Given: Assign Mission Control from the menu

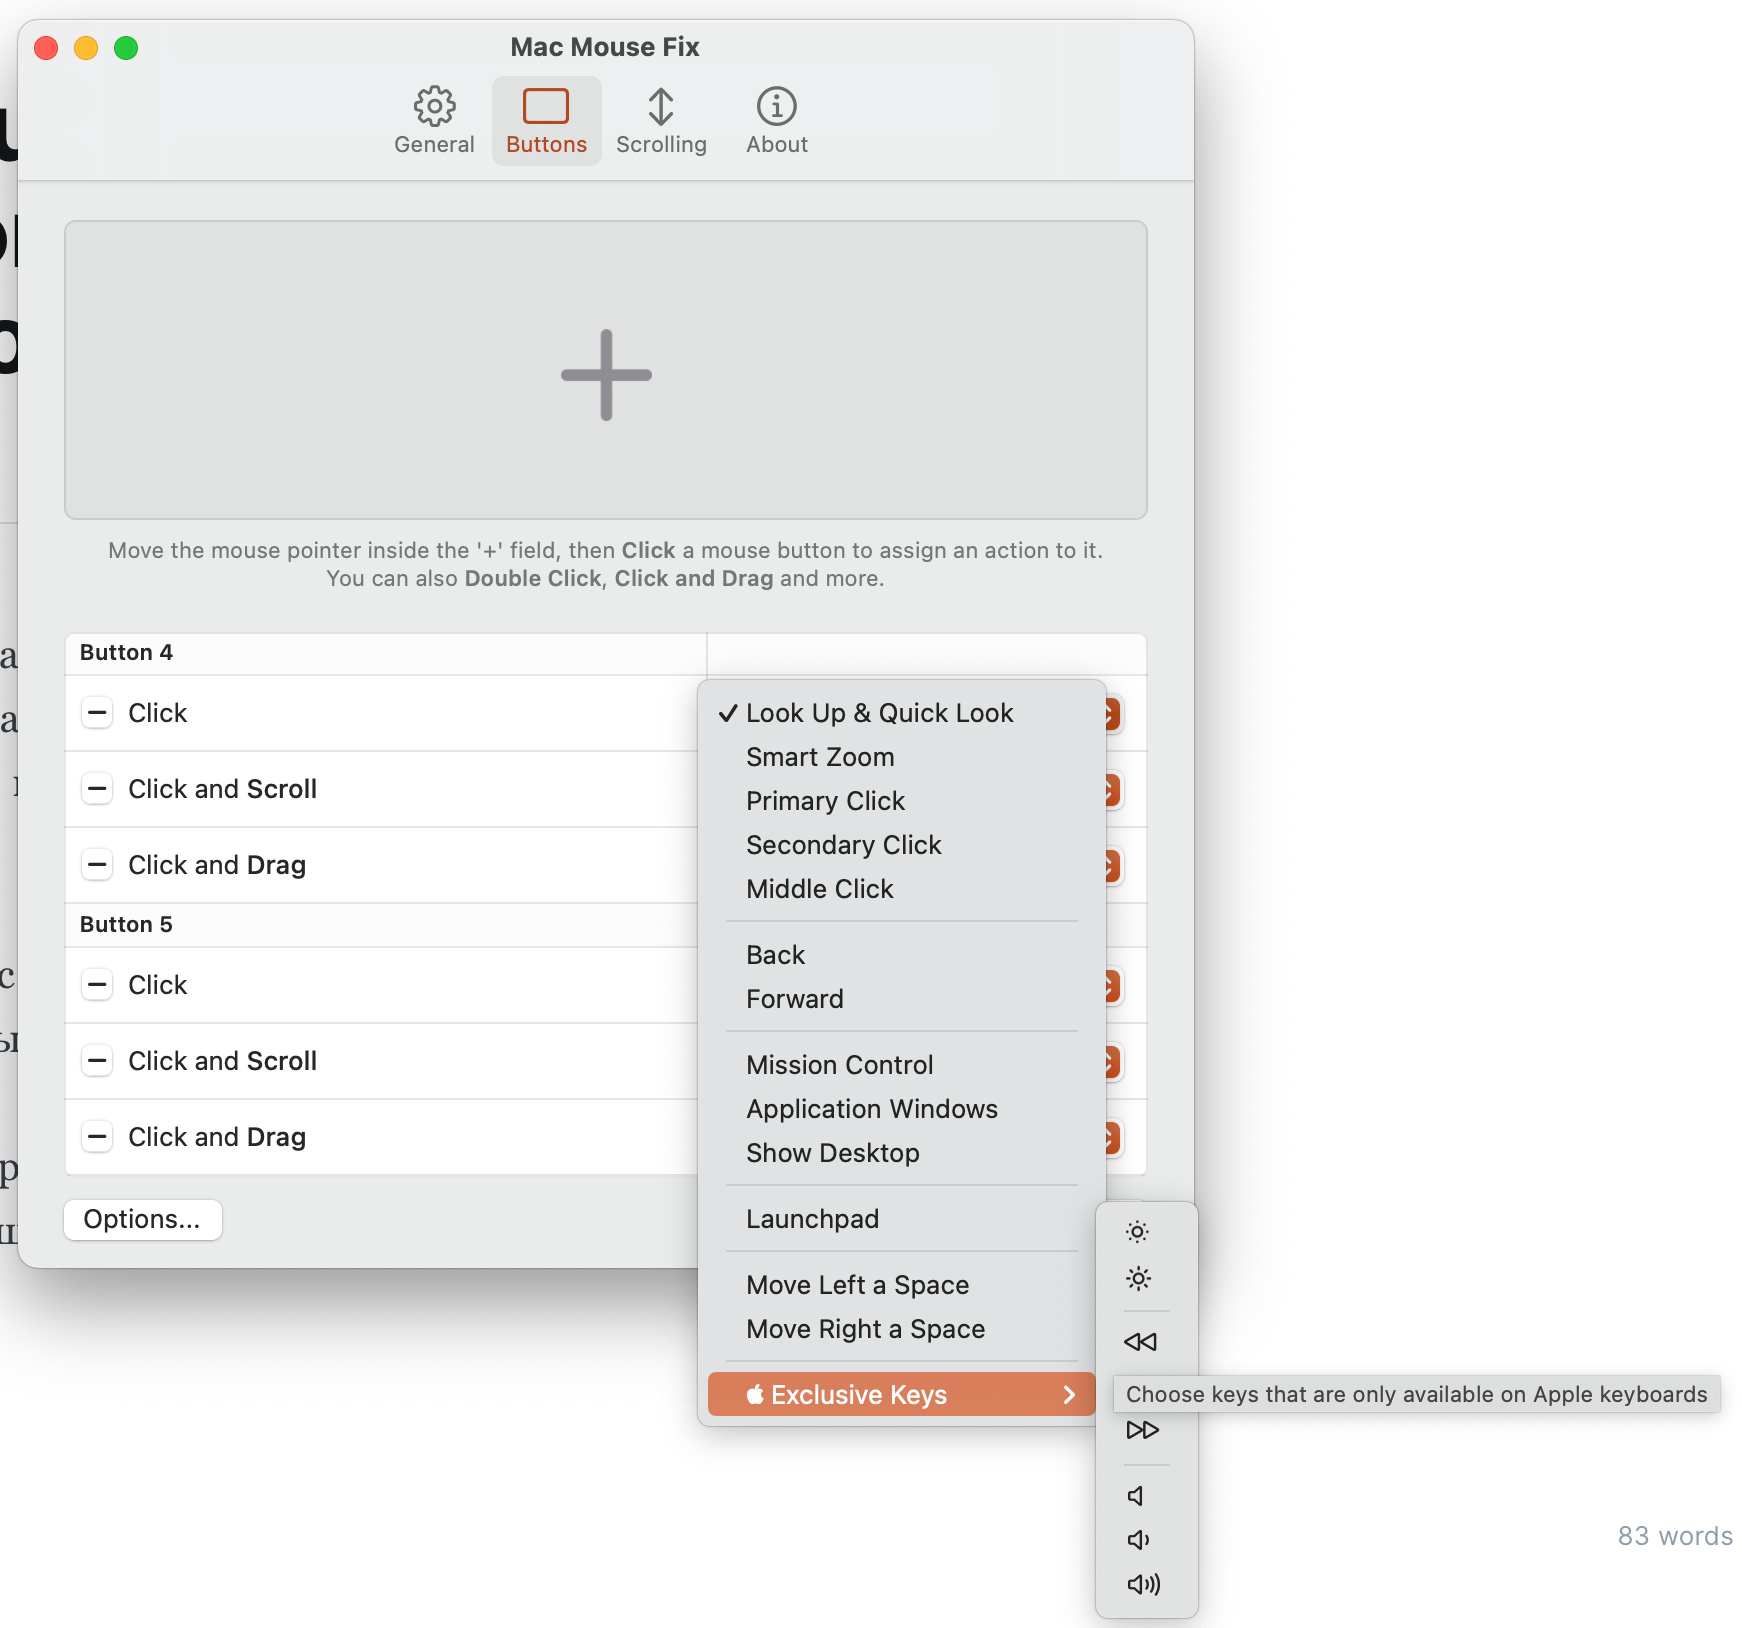Looking at the screenshot, I should tap(901, 1065).
